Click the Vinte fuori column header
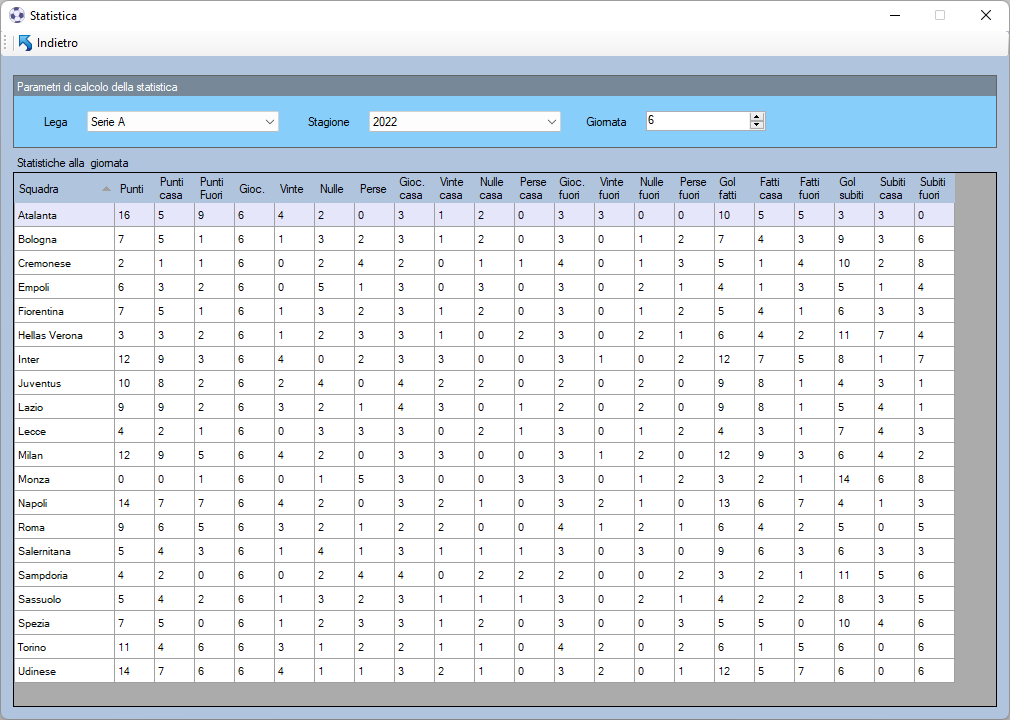Screen dimensions: 1010x720 pos(613,189)
